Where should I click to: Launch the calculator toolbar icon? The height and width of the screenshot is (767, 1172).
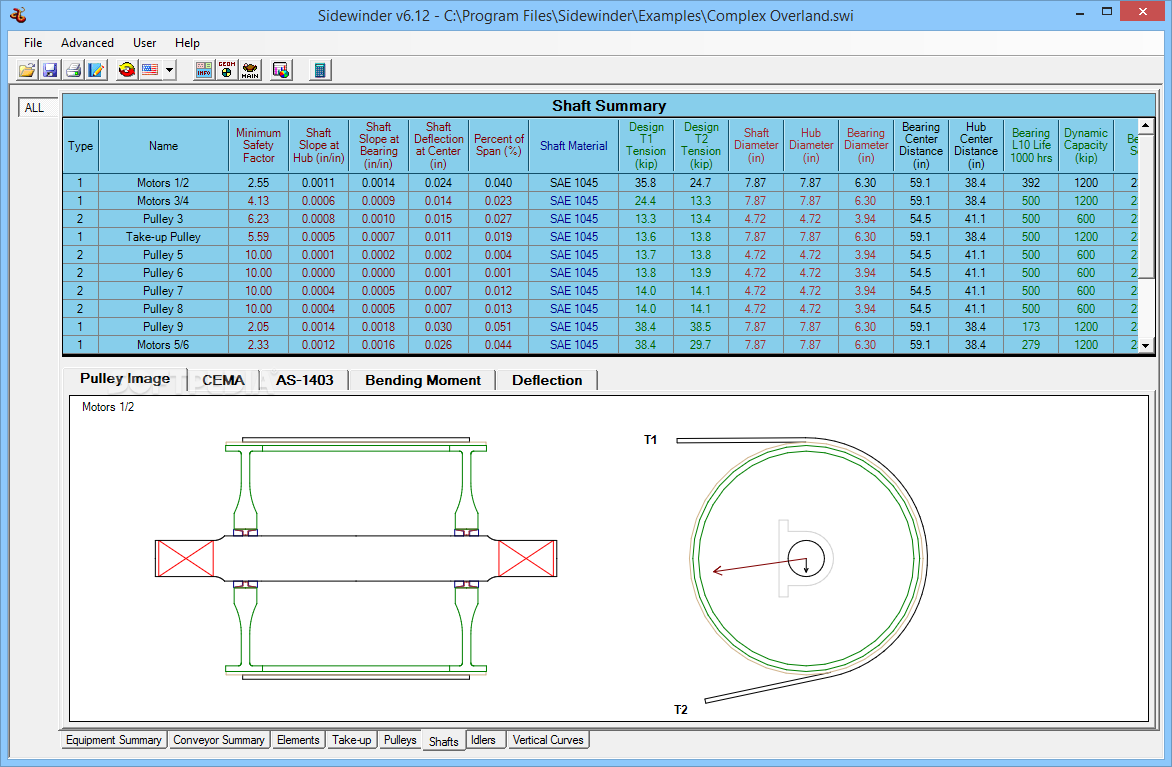(x=320, y=70)
